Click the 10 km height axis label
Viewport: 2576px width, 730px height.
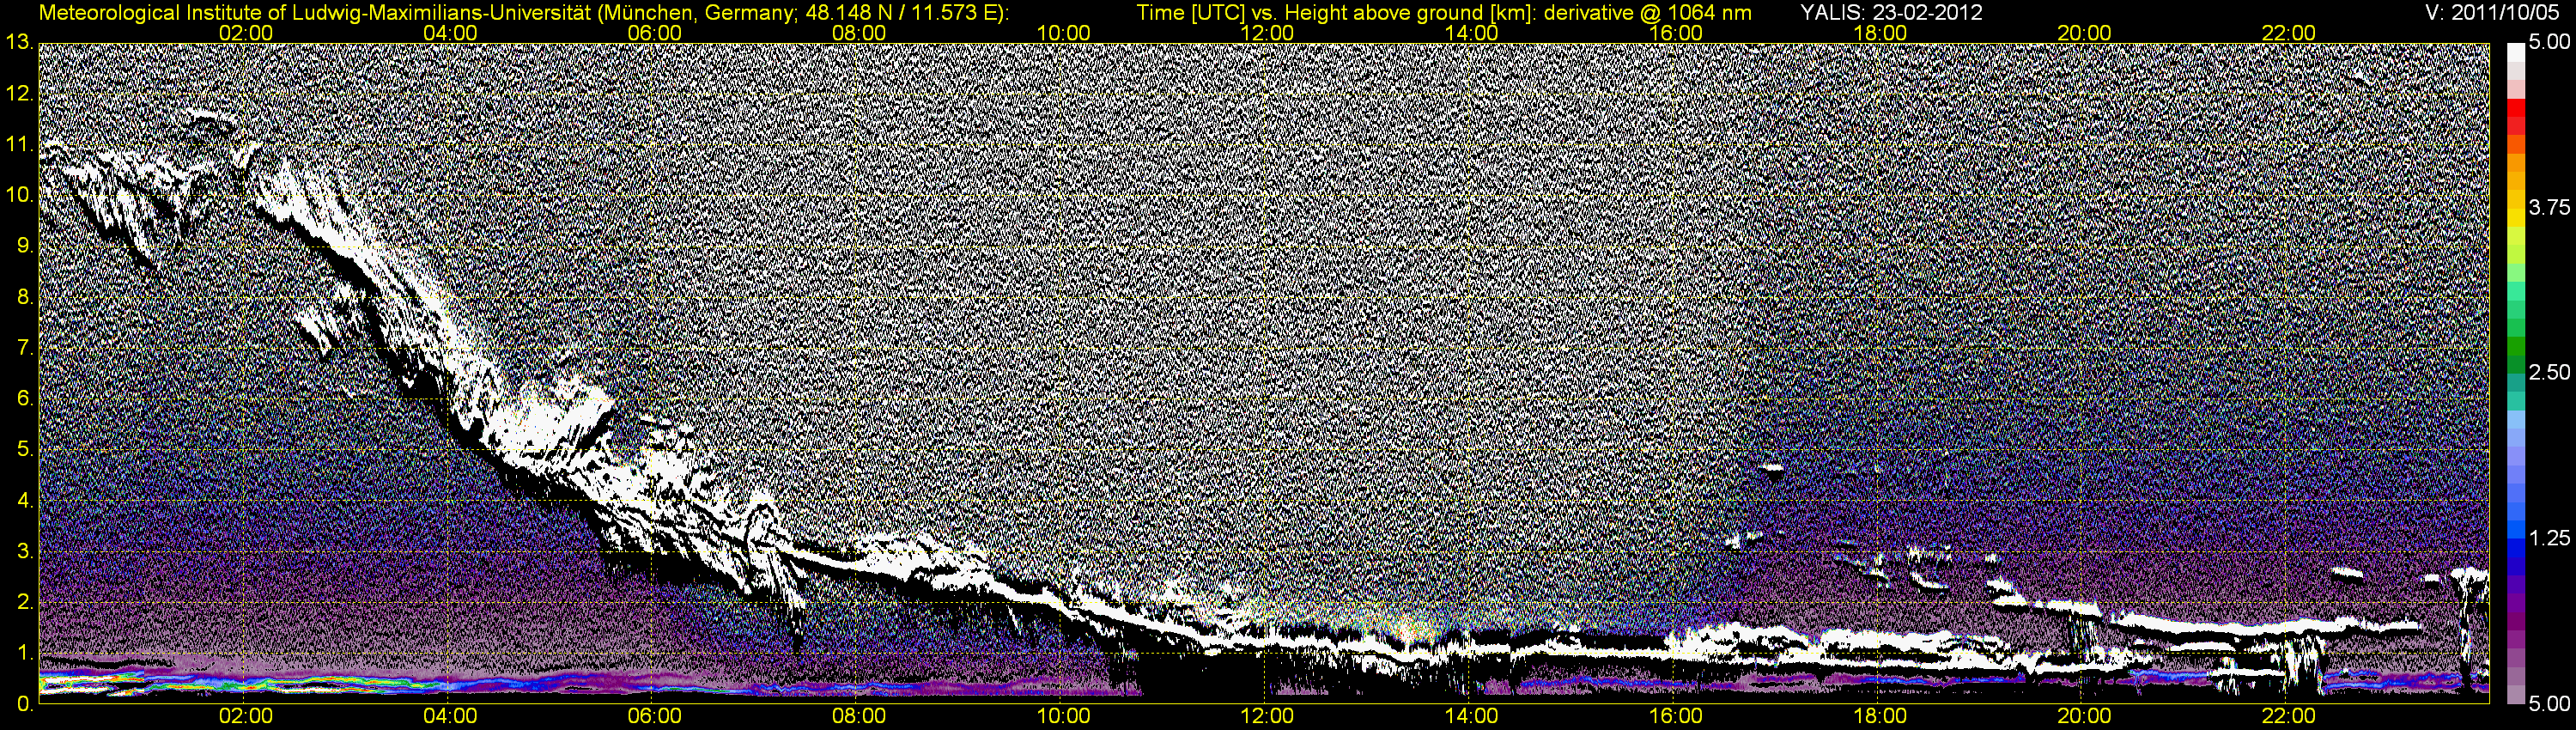[x=18, y=195]
